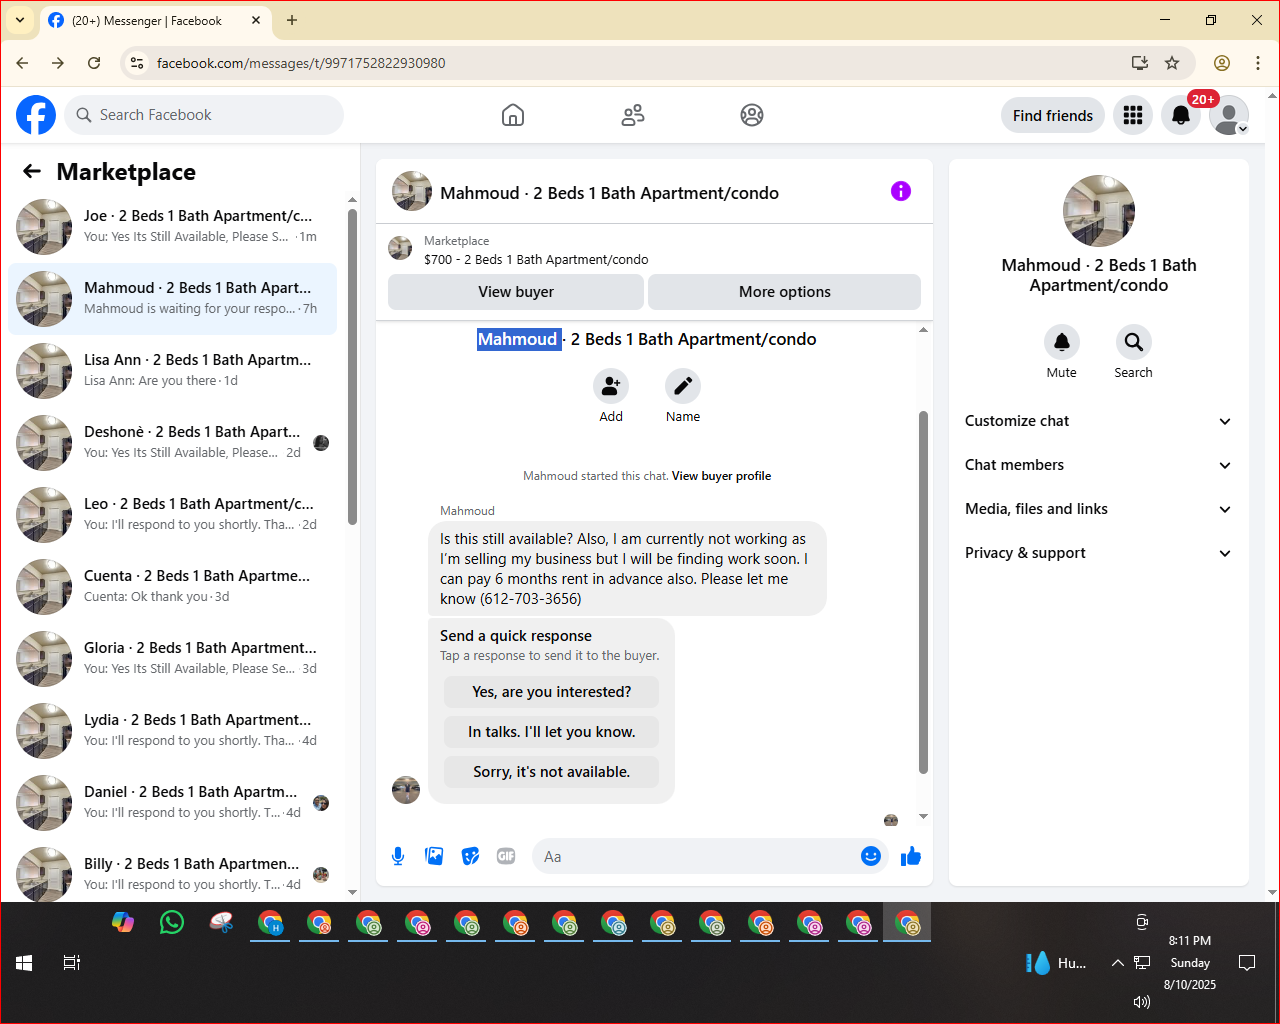Show hidden system tray icons
This screenshot has height=1024, width=1280.
(x=1117, y=963)
